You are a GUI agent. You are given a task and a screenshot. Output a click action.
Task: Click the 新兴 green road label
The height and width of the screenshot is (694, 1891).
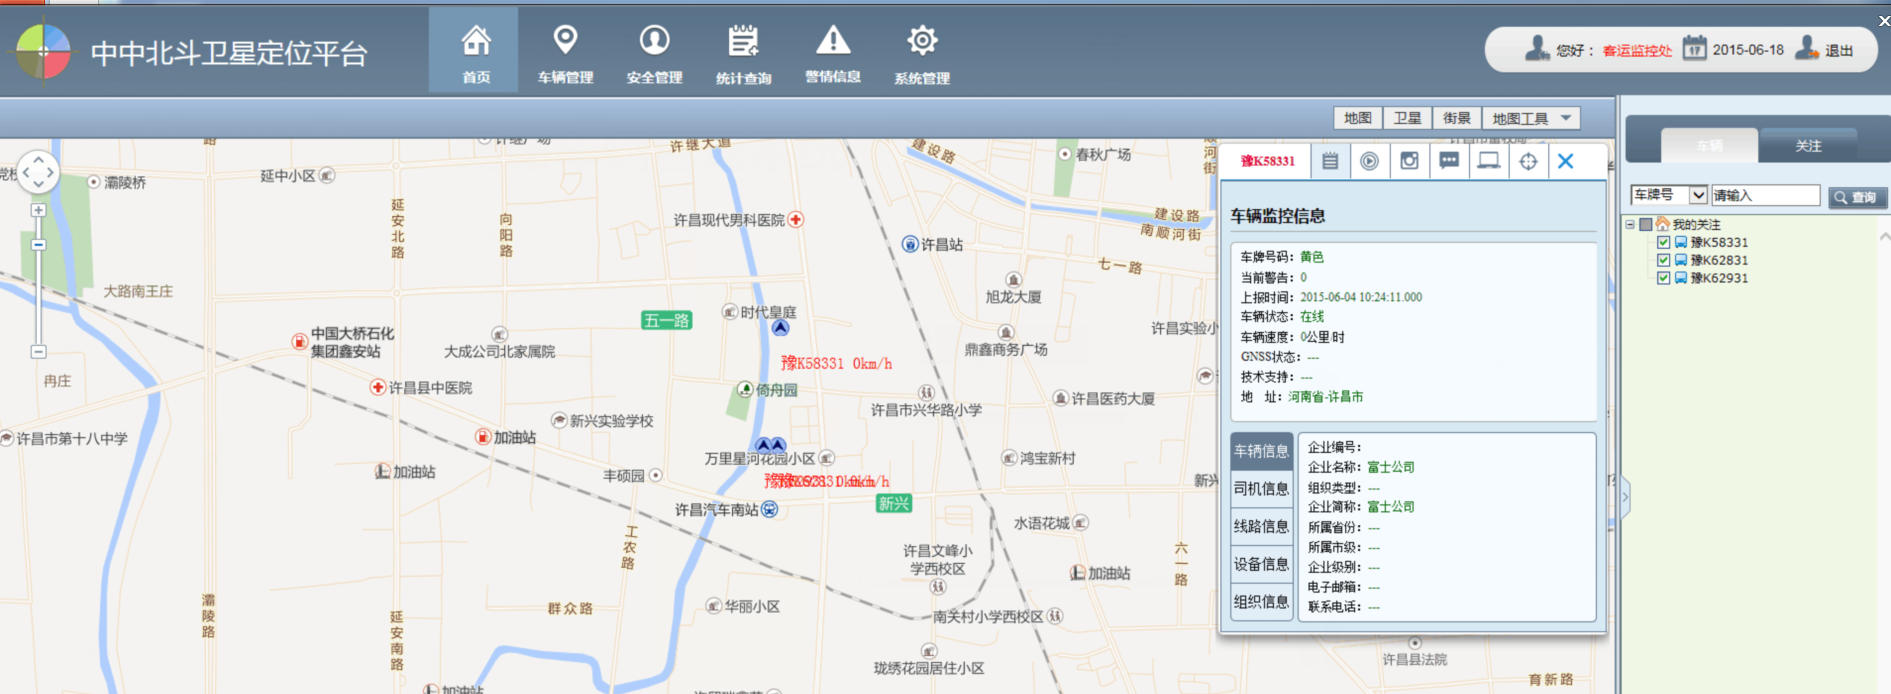coord(894,503)
